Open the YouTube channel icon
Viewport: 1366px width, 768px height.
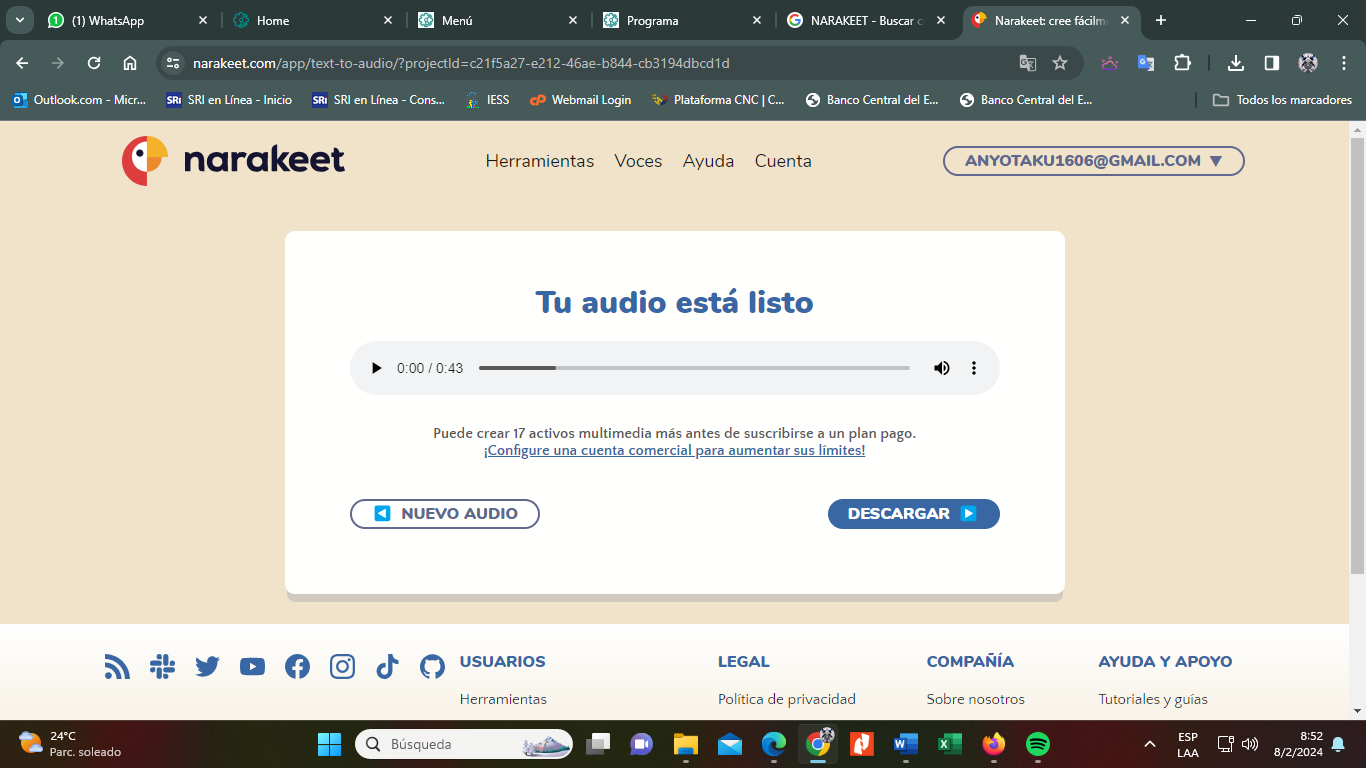click(x=252, y=667)
